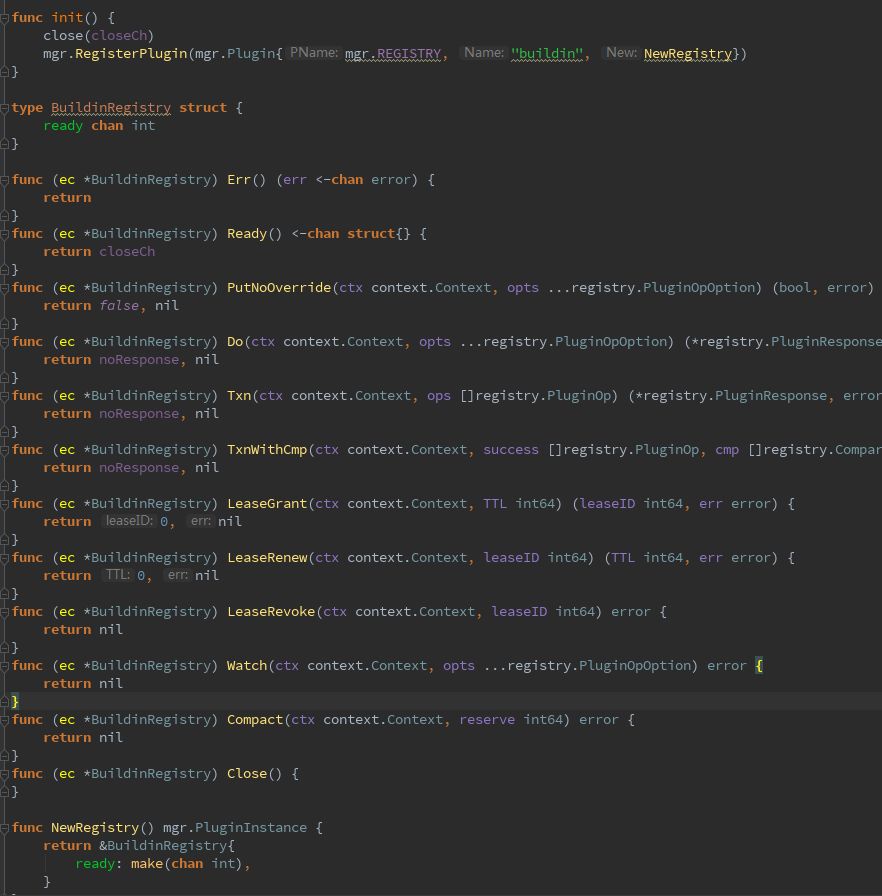
Task: Click closeCh in the Ready return statement
Action: coord(127,252)
